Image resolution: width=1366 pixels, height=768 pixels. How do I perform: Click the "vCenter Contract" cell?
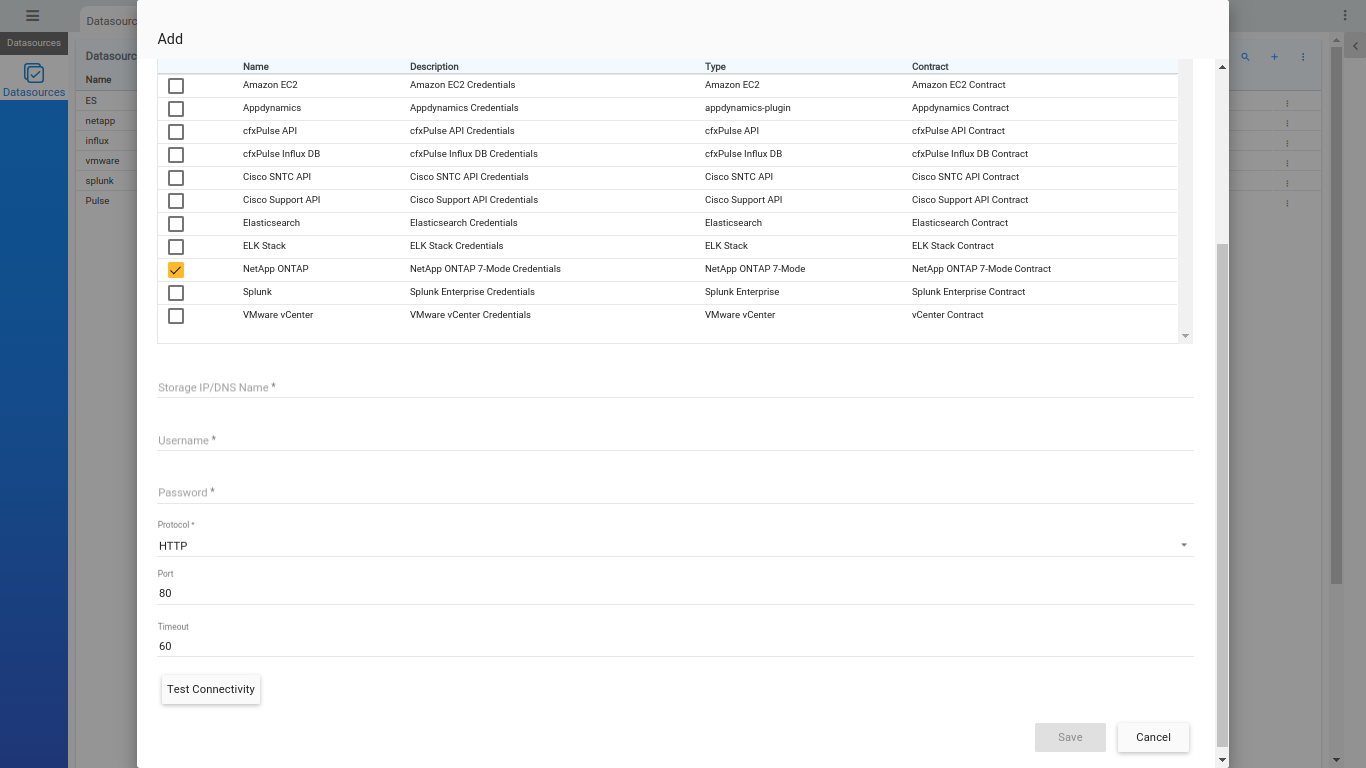tap(948, 315)
